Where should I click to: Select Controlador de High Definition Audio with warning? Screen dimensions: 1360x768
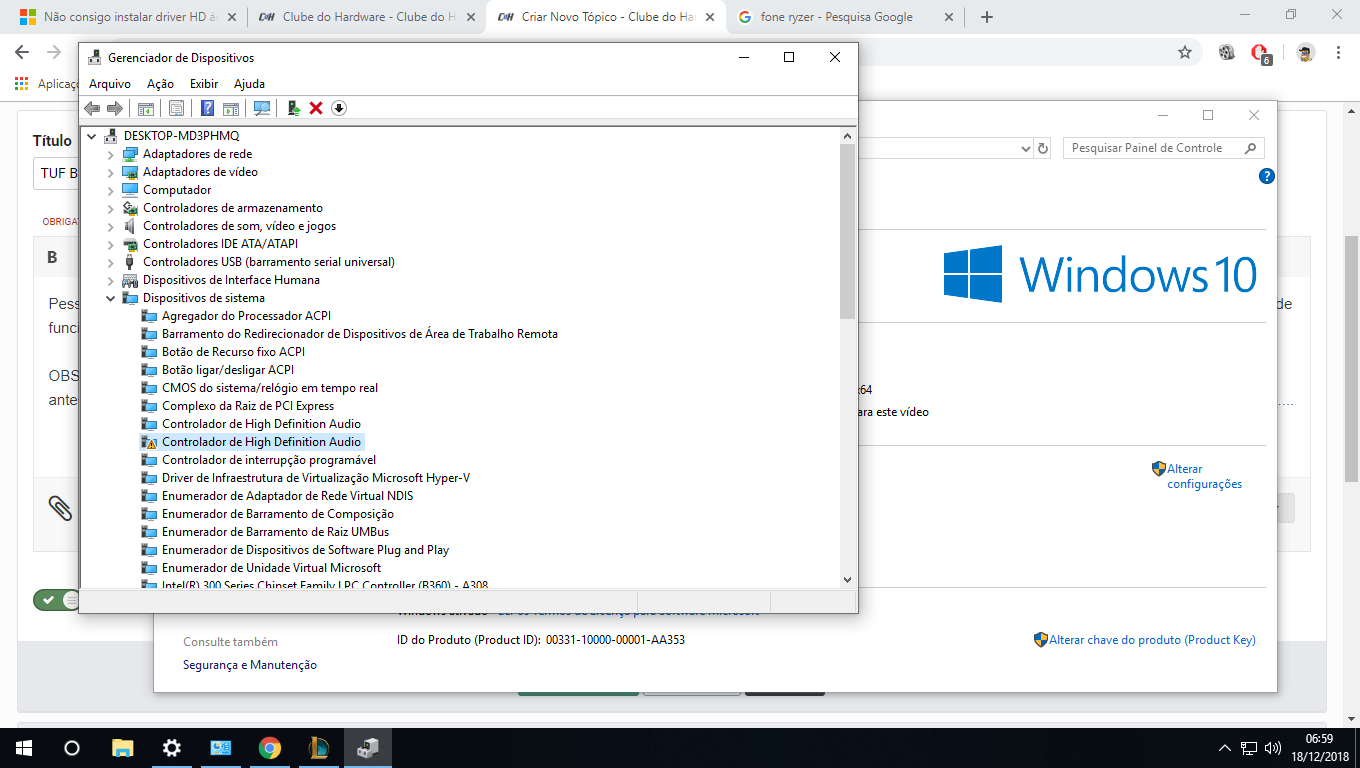[x=252, y=442]
